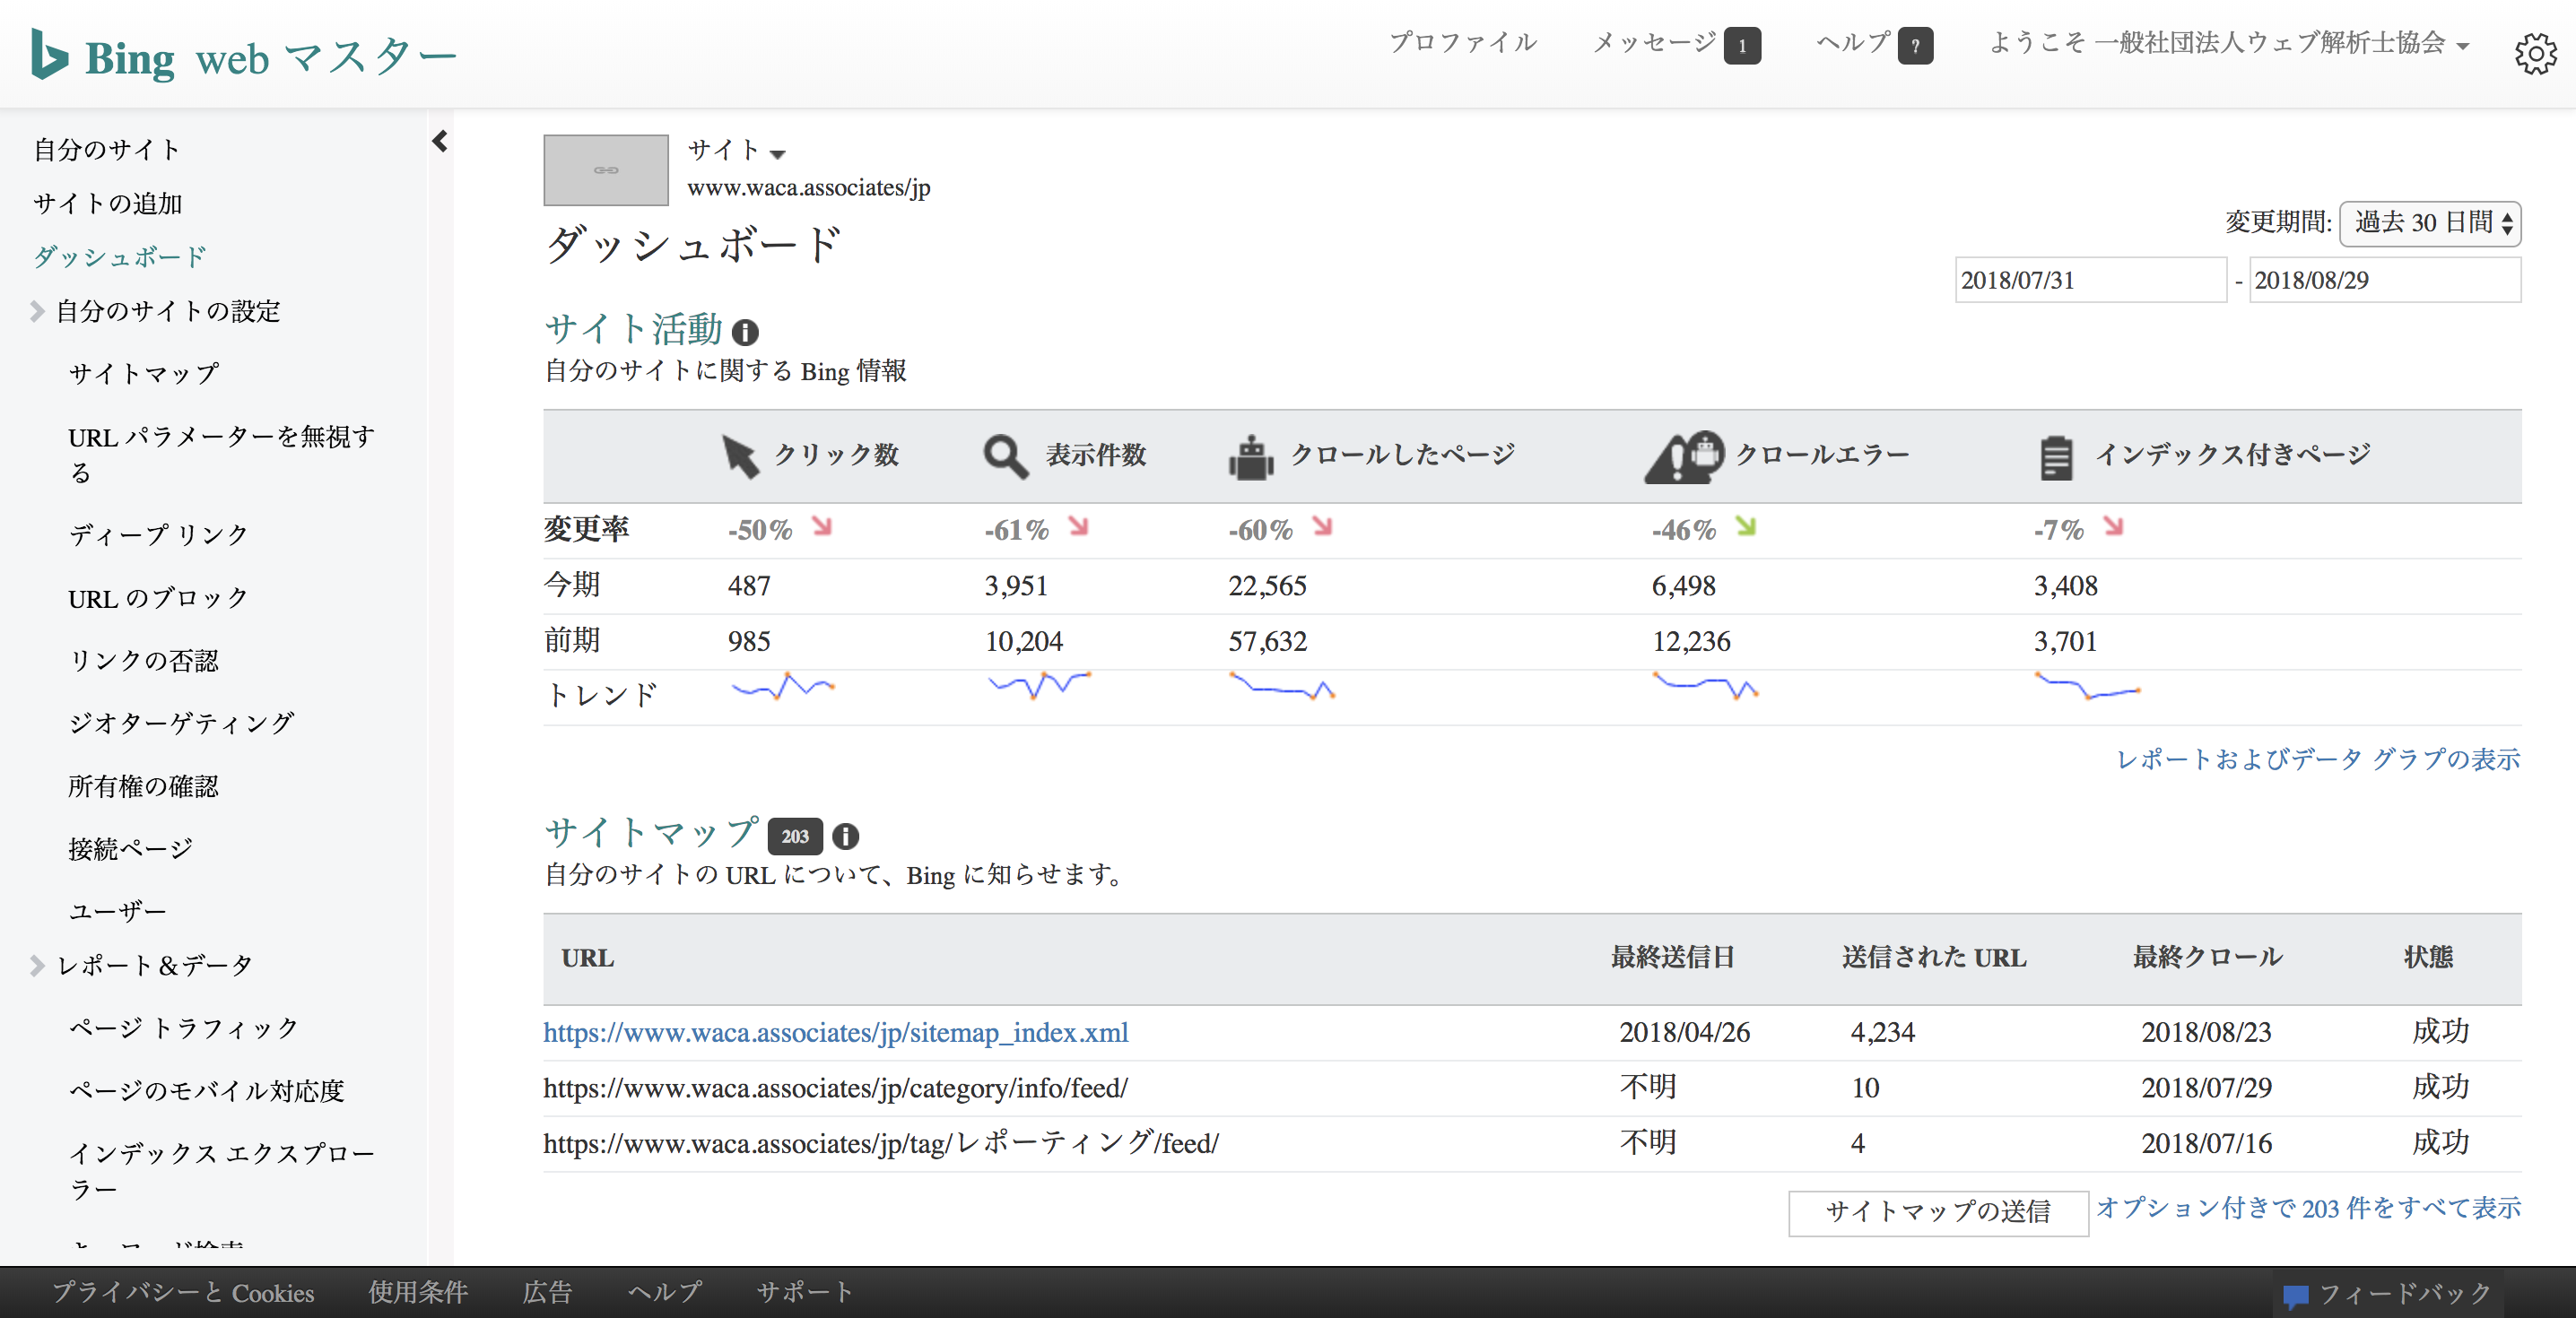Open the message count badge

(x=1742, y=45)
